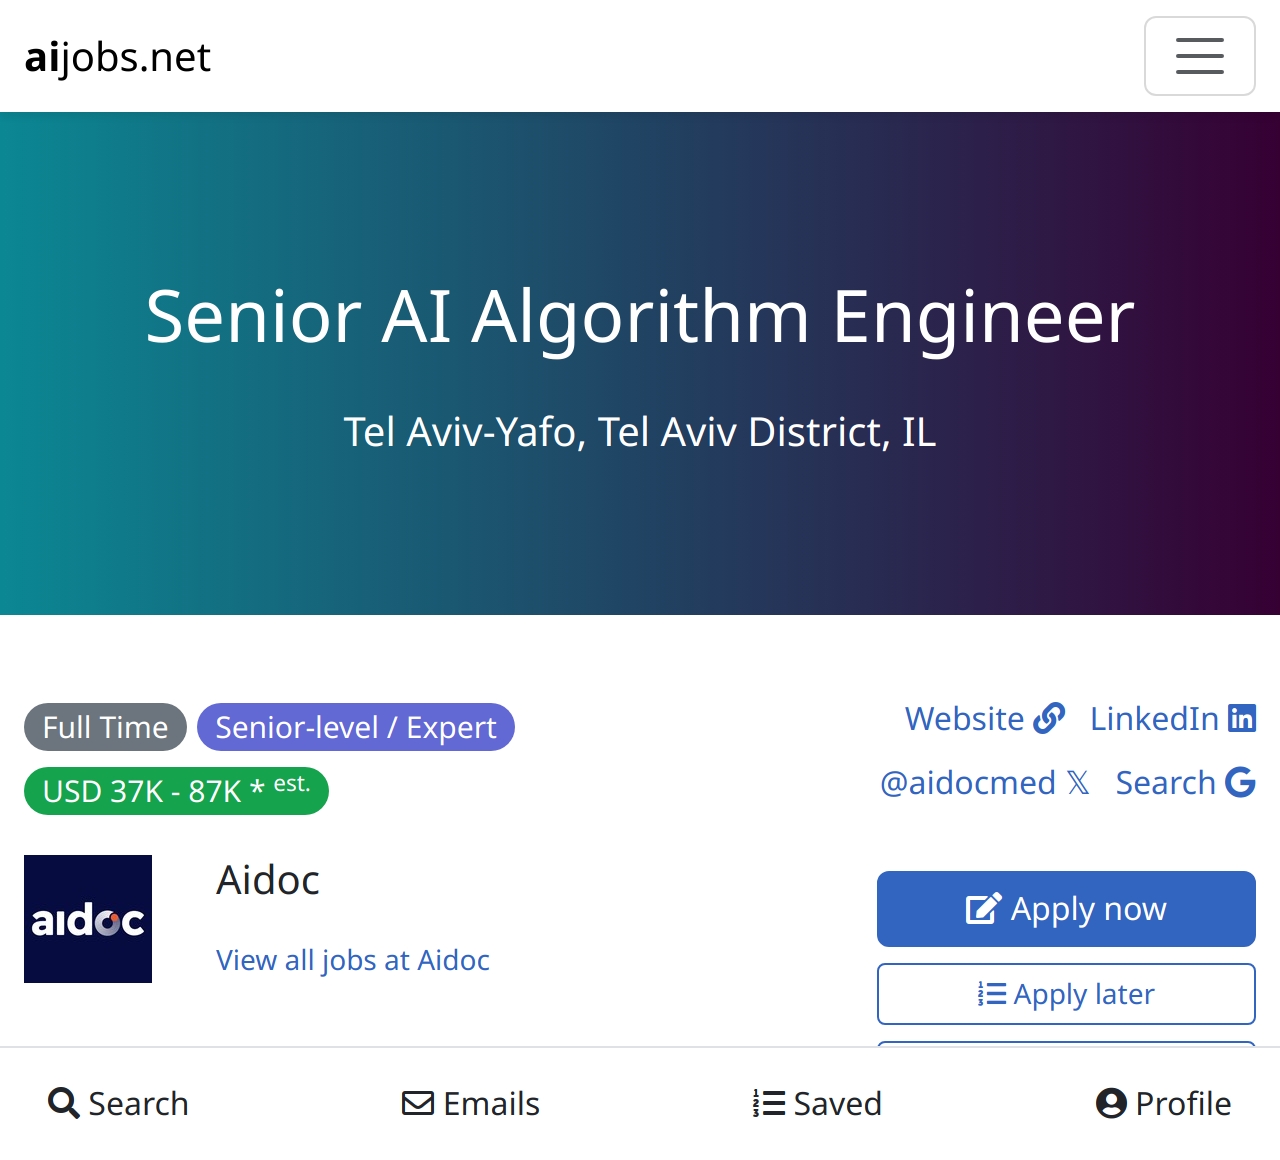Screen dimensions: 1280x1160
Task: Click the user circle Profile icon
Action: [x=1111, y=1103]
